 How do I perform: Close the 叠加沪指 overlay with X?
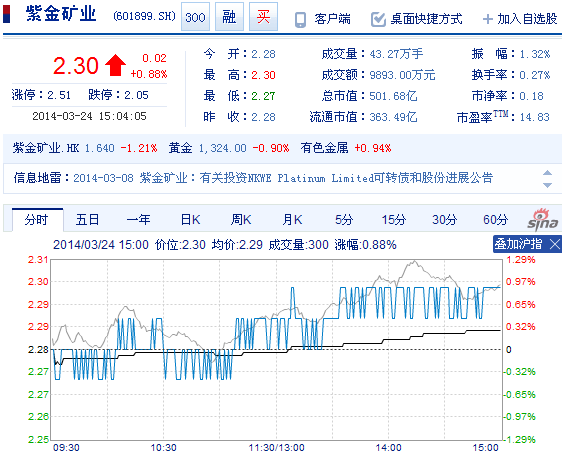[x=554, y=244]
